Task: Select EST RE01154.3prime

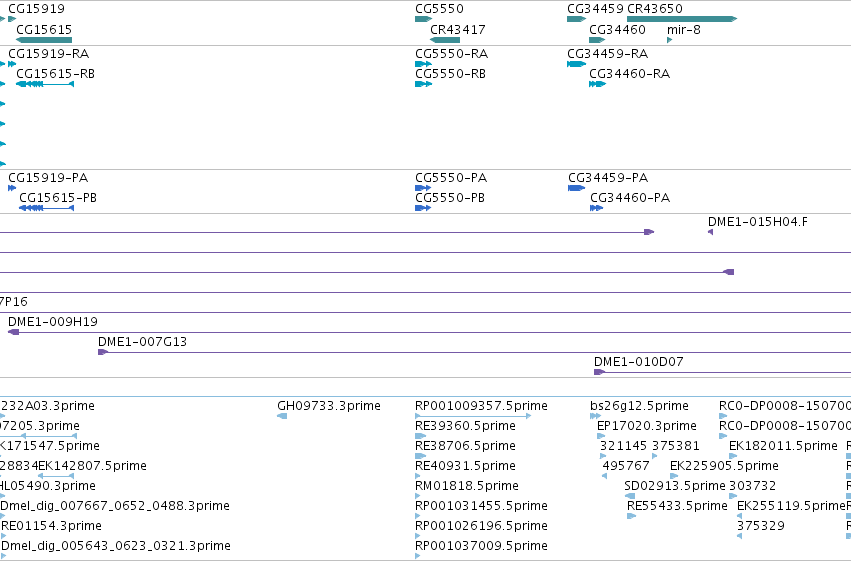Action: coord(3,536)
